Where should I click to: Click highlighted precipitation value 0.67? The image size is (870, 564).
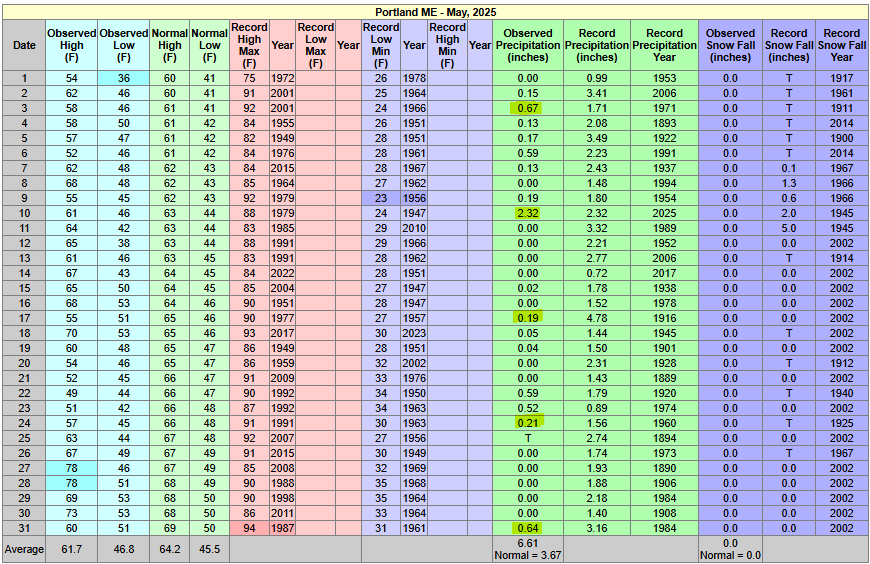point(528,108)
